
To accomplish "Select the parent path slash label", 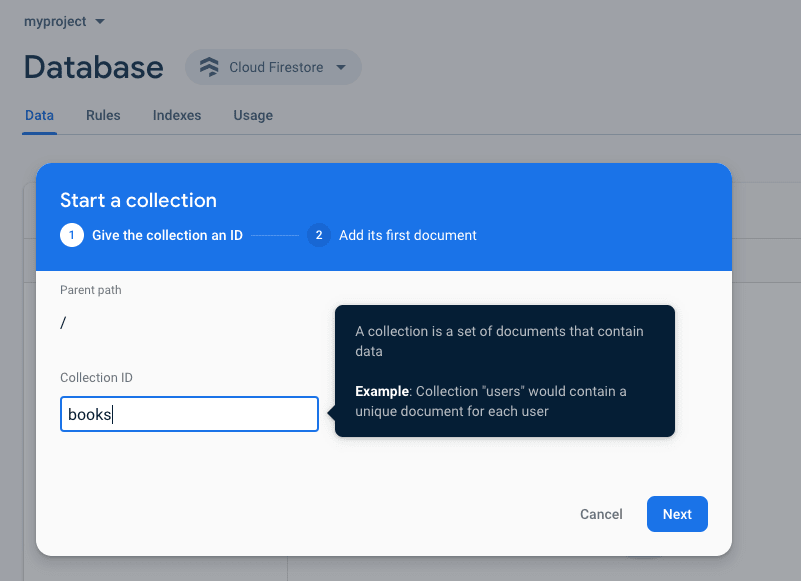I will [x=64, y=322].
